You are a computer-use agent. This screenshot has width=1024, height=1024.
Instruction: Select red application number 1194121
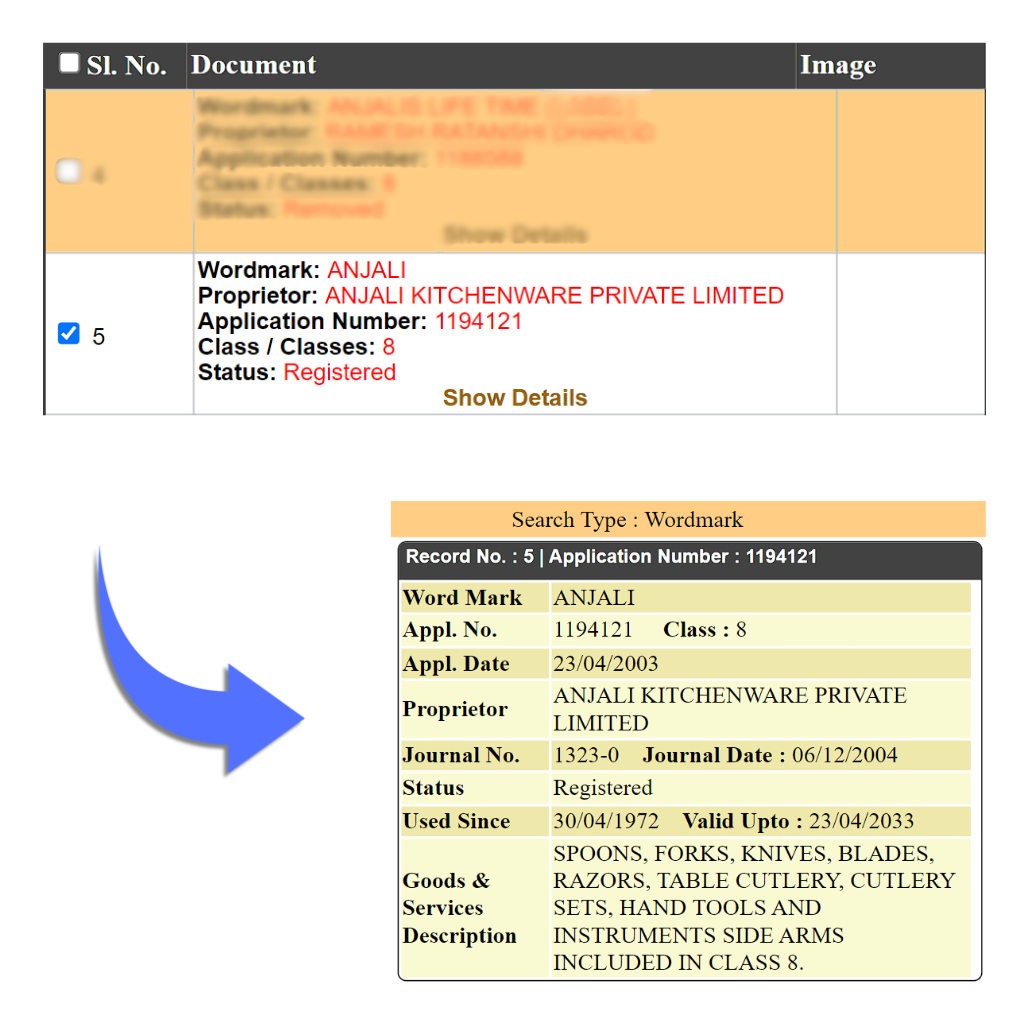click(x=478, y=322)
